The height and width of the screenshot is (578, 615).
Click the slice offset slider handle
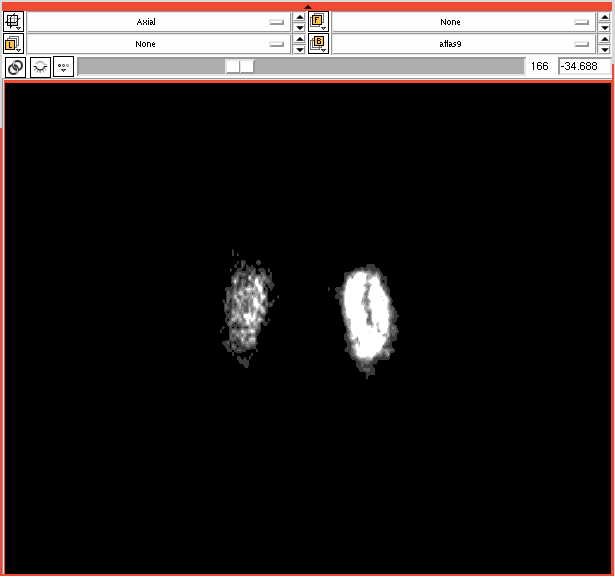coord(239,66)
